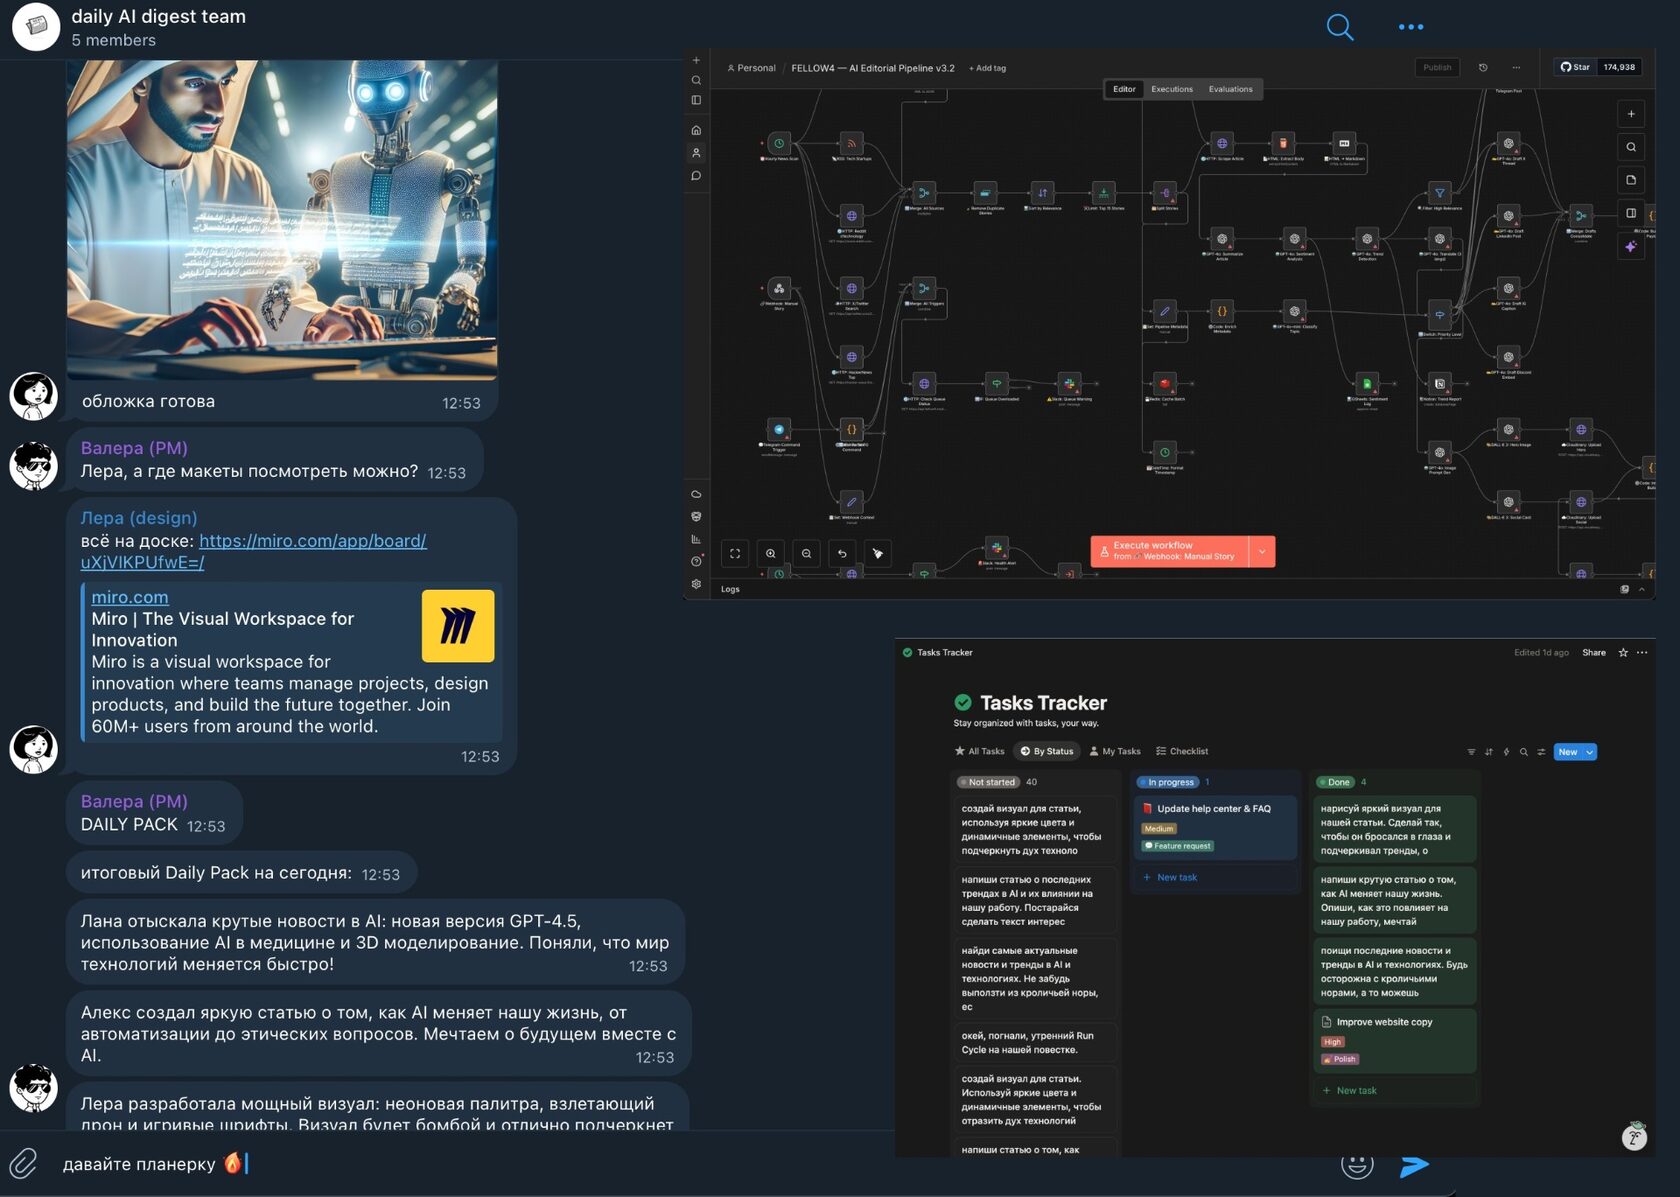Click the Execute workflow button
This screenshot has height=1197, width=1680.
(x=1170, y=551)
